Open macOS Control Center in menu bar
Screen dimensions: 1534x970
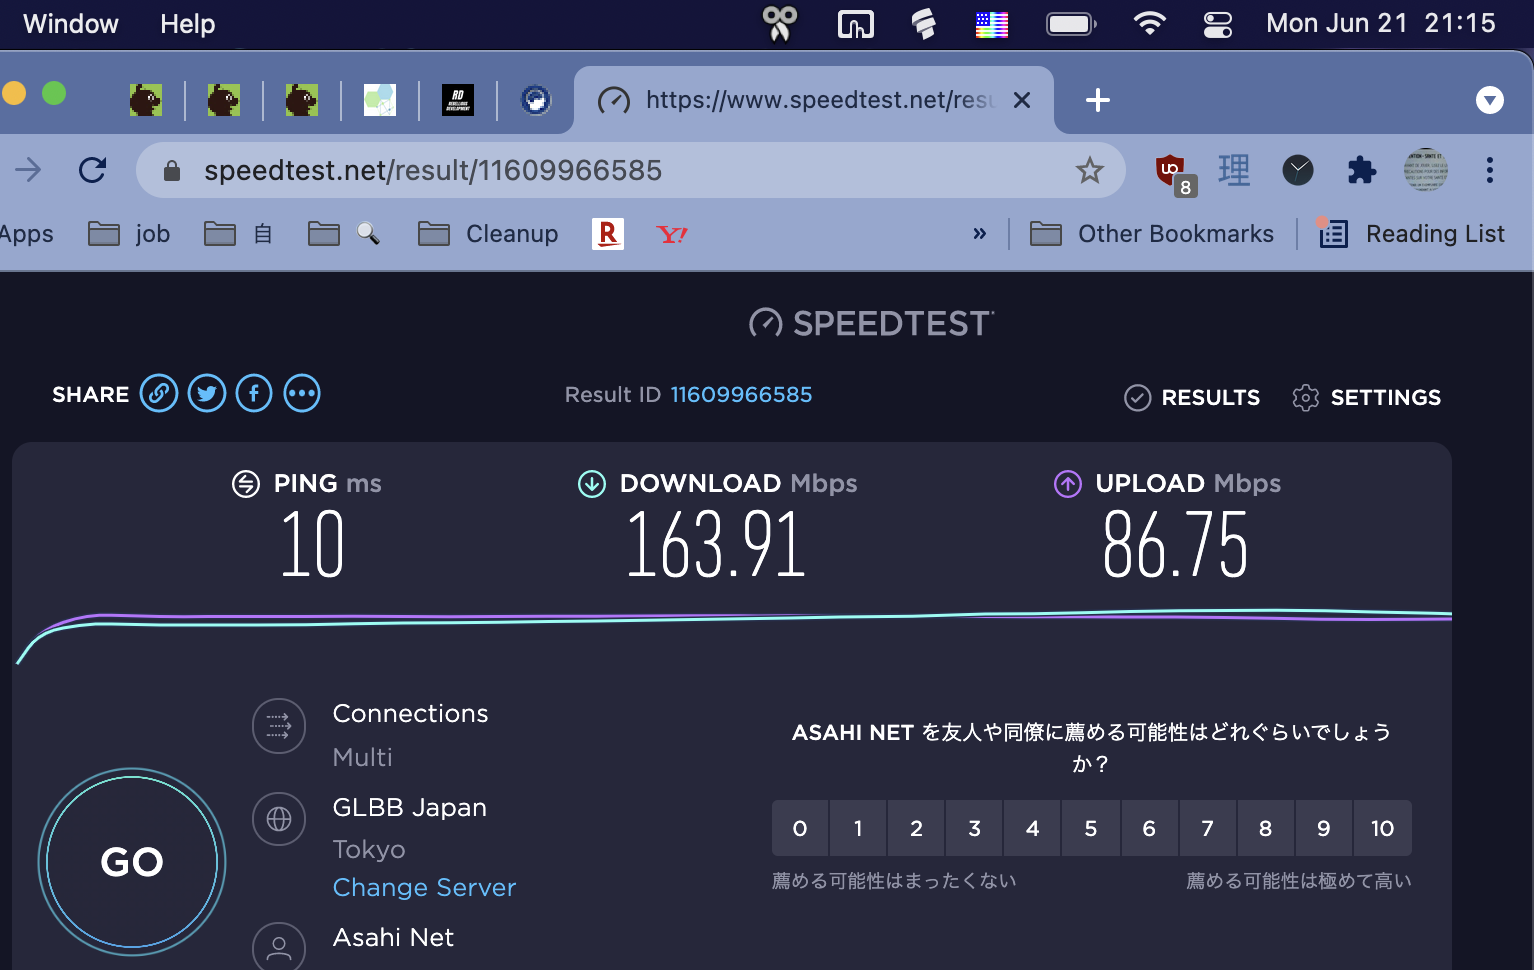click(1217, 24)
